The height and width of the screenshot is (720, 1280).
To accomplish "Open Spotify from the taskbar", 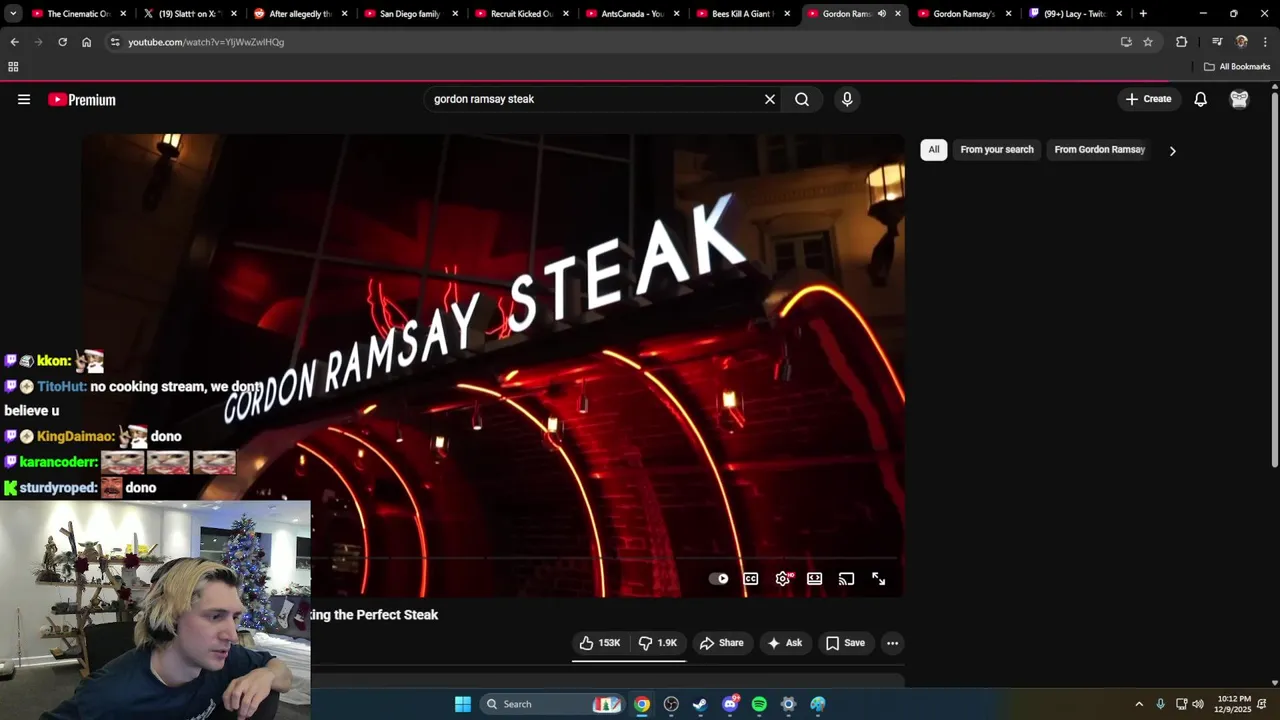I will 759,704.
